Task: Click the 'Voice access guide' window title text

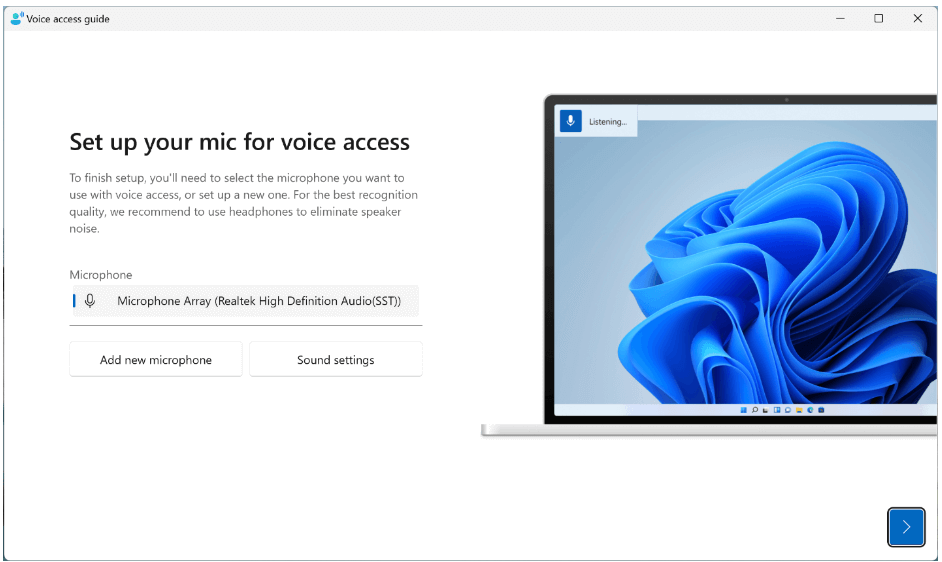Action: pos(68,19)
